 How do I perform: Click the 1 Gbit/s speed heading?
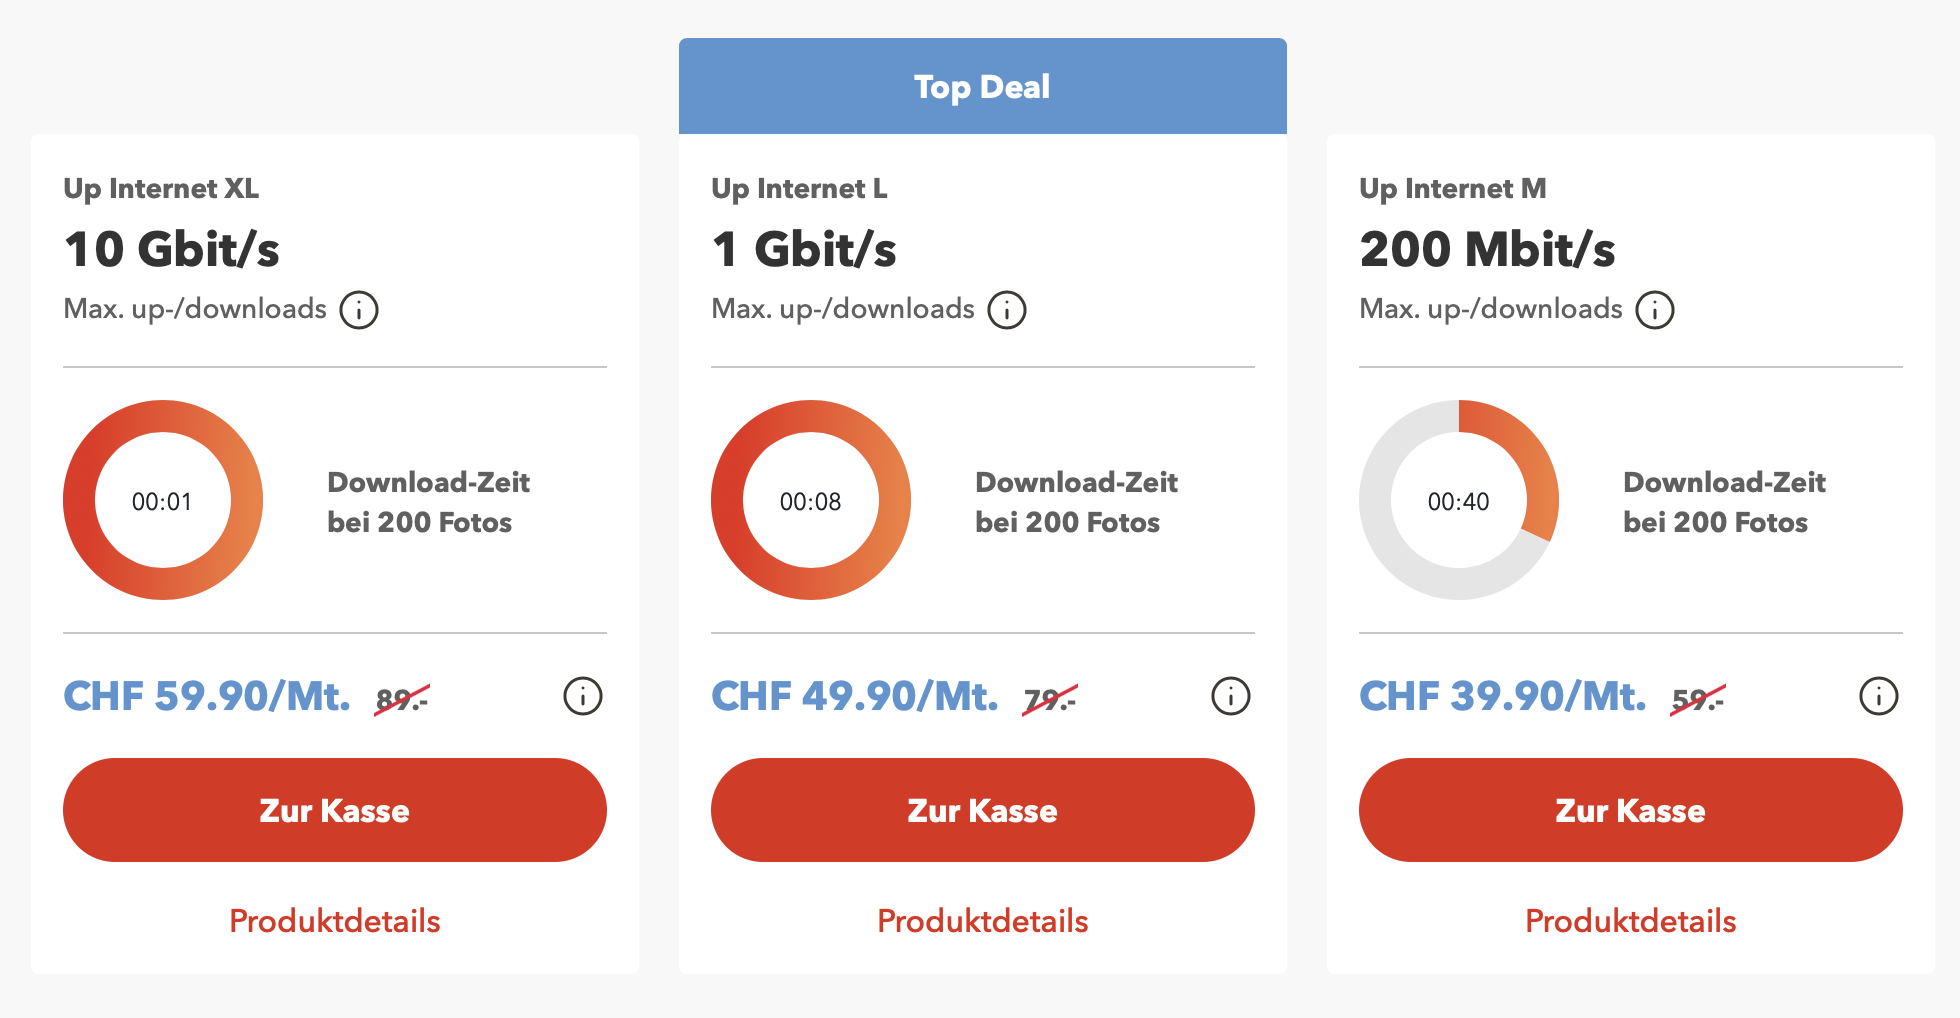pyautogui.click(x=804, y=249)
